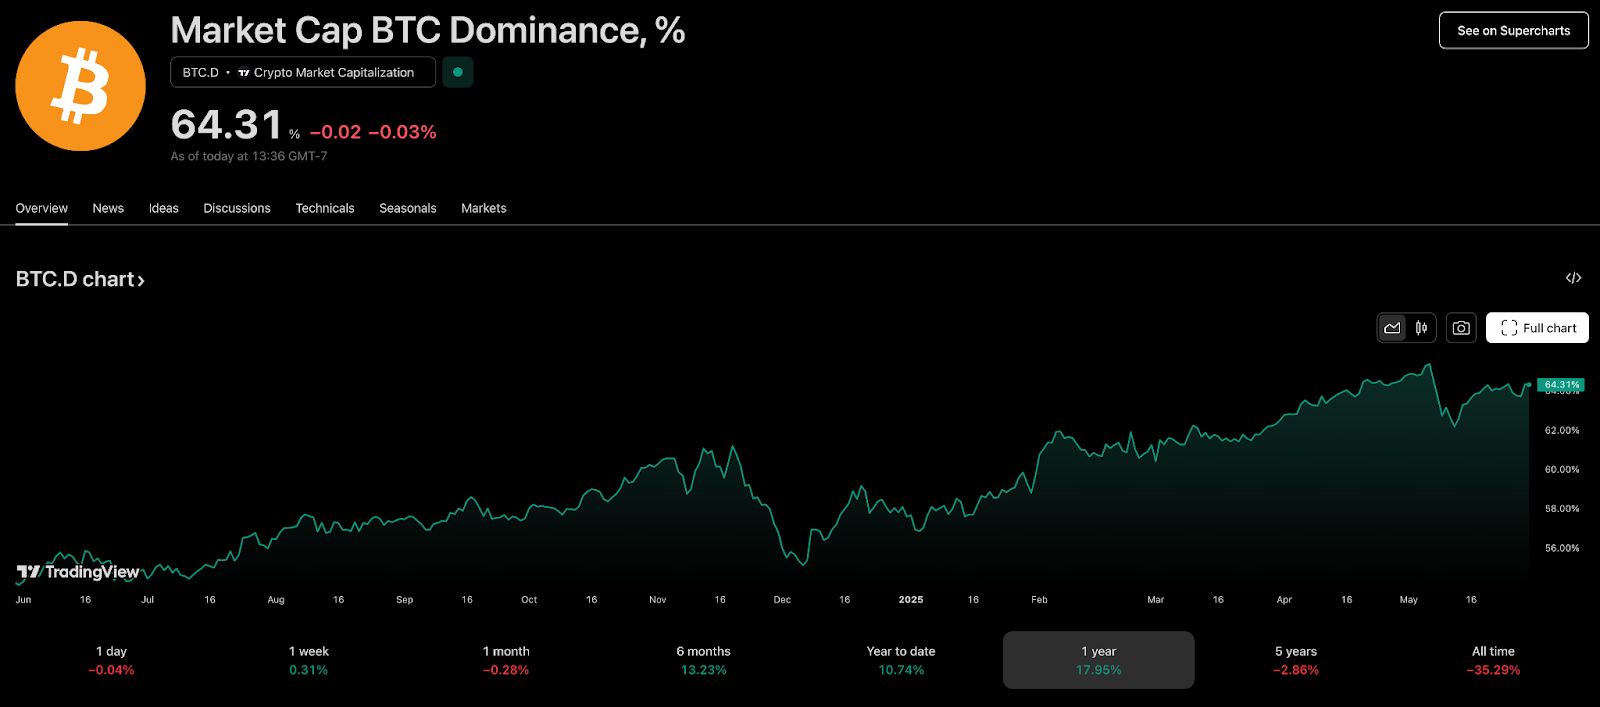Select the 1 day time range
The image size is (1600, 707).
pos(111,660)
